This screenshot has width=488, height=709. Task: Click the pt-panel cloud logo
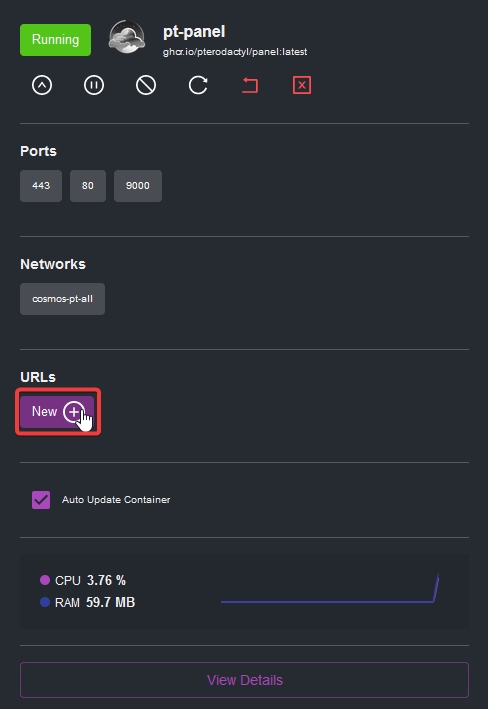[127, 37]
